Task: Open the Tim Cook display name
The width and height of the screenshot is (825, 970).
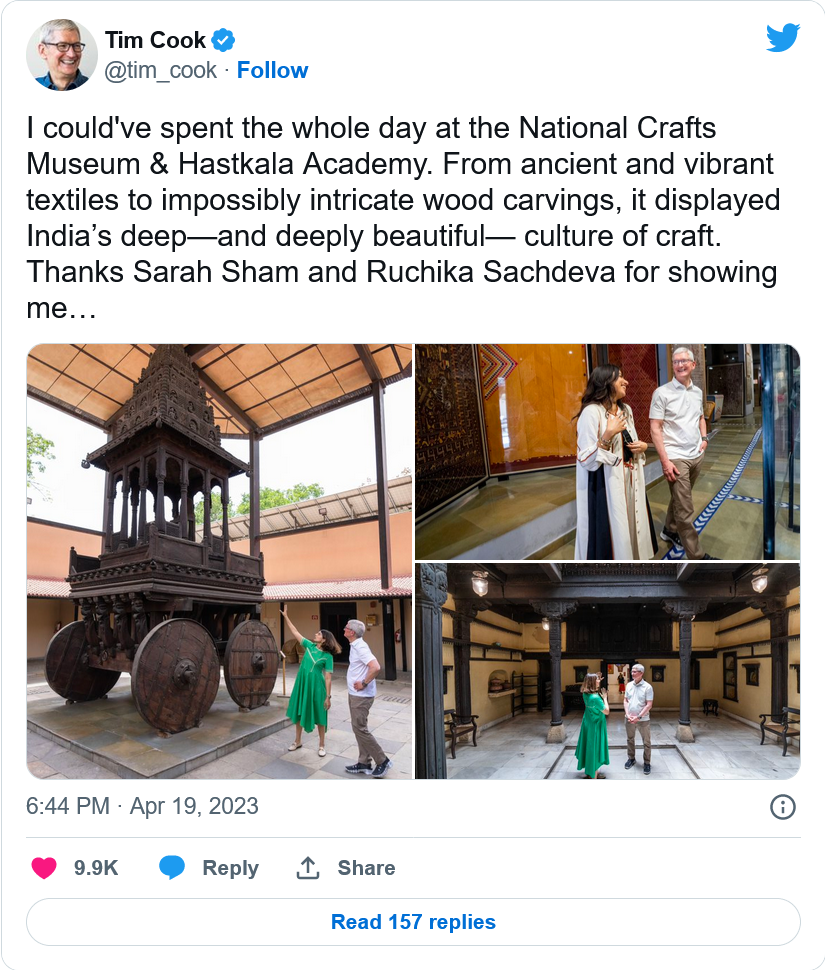Action: (155, 41)
